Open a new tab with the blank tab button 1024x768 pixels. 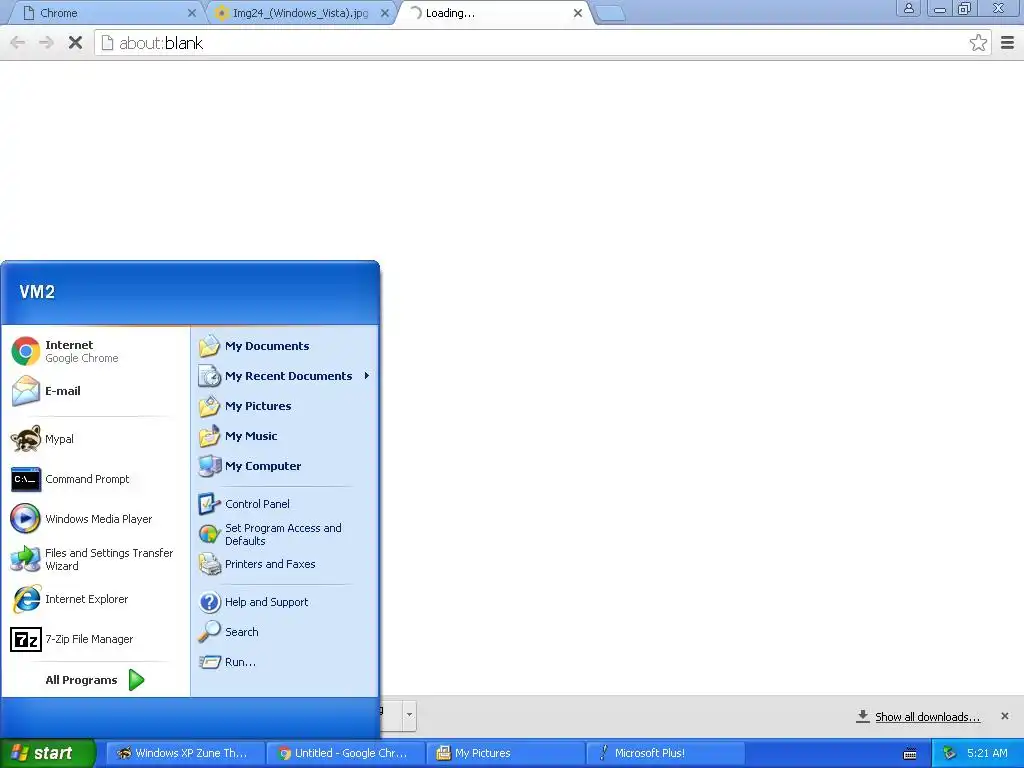[x=611, y=14]
